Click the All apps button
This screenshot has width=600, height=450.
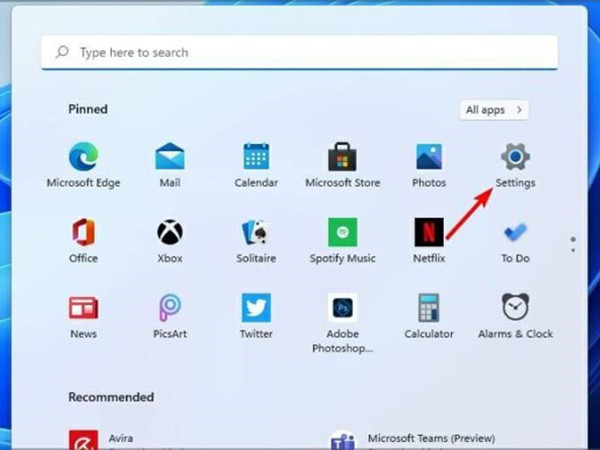click(494, 110)
